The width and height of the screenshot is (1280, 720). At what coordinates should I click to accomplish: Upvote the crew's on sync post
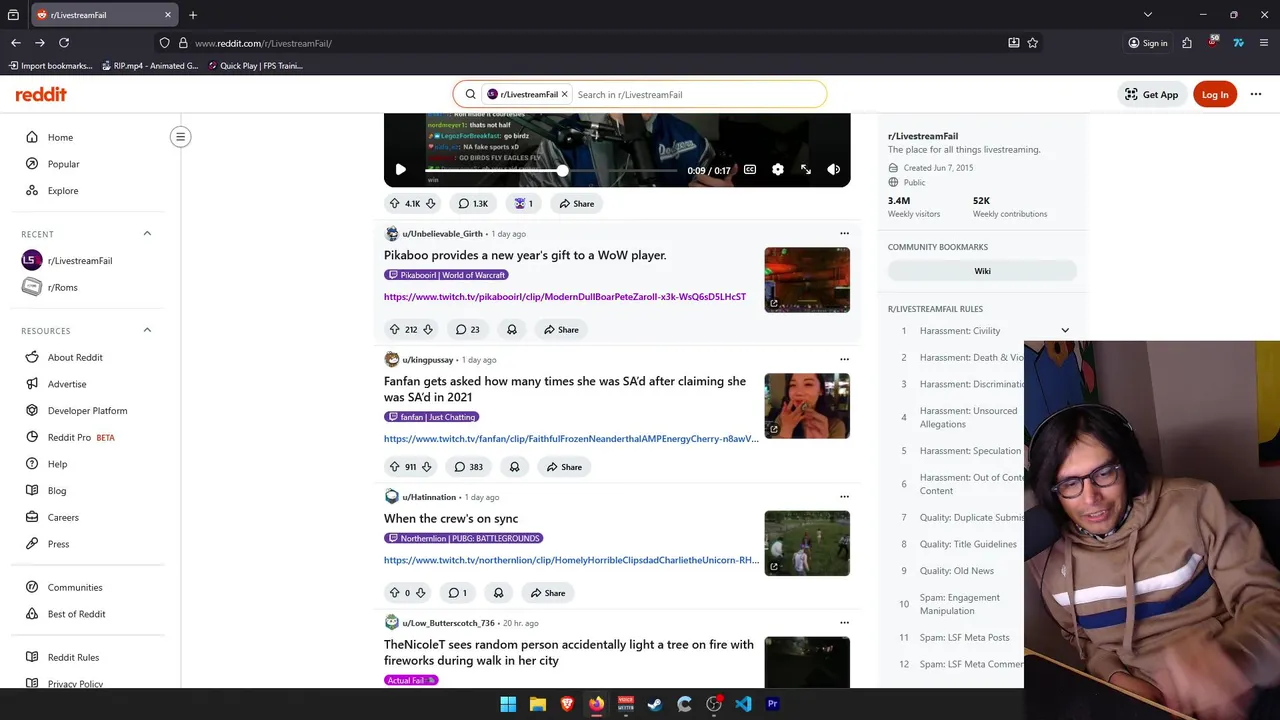394,593
